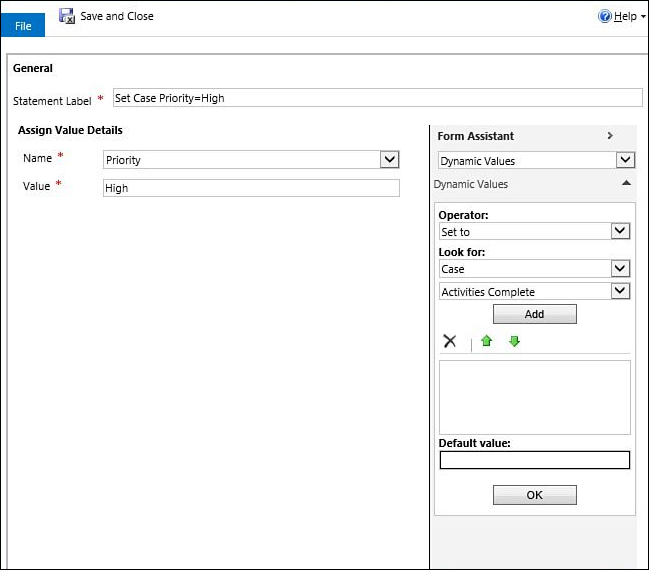Click the X delete icon below Add
Image resolution: width=649 pixels, height=570 pixels.
click(449, 341)
